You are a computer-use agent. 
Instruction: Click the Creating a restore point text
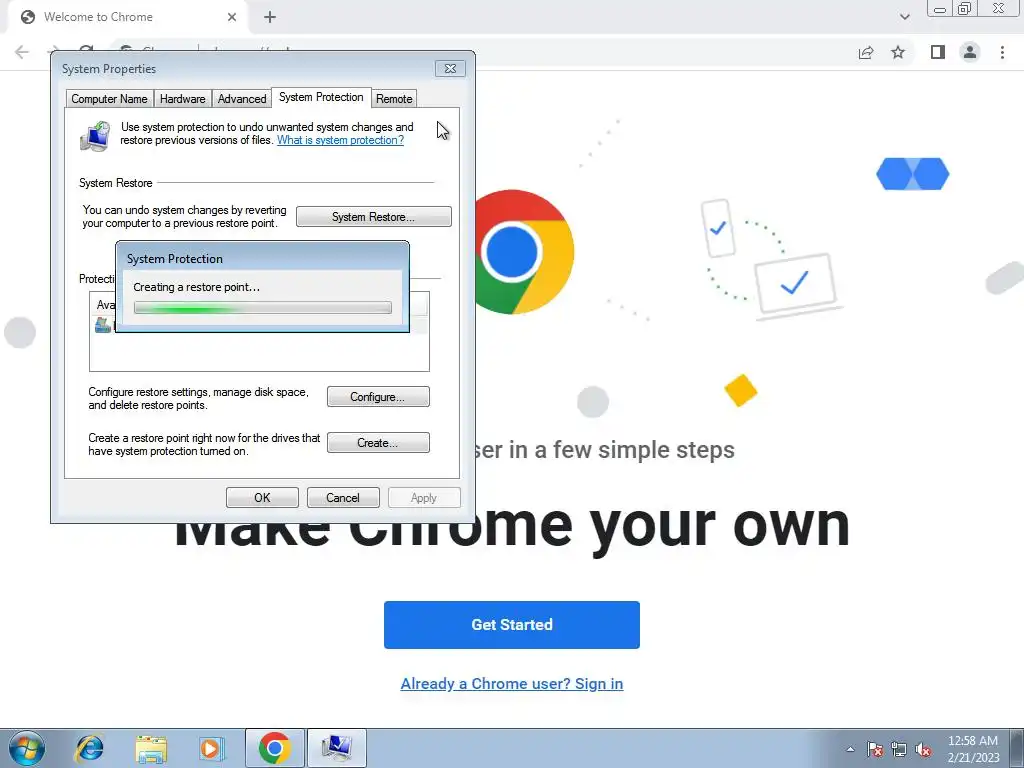point(197,287)
